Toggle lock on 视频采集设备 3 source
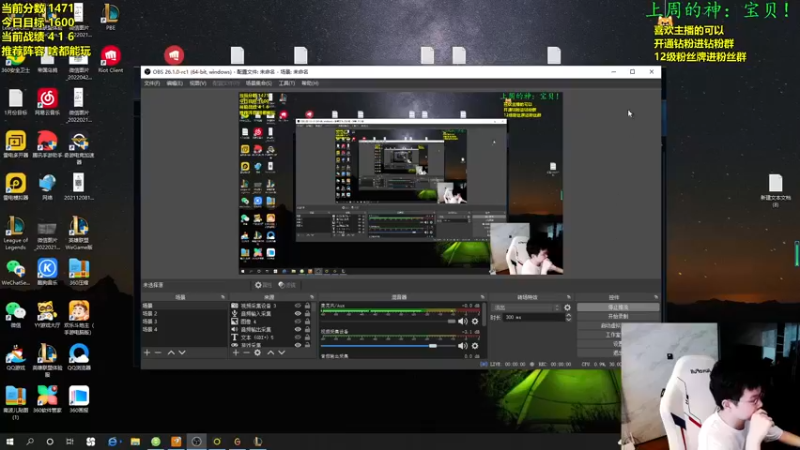Image resolution: width=800 pixels, height=450 pixels. point(307,306)
